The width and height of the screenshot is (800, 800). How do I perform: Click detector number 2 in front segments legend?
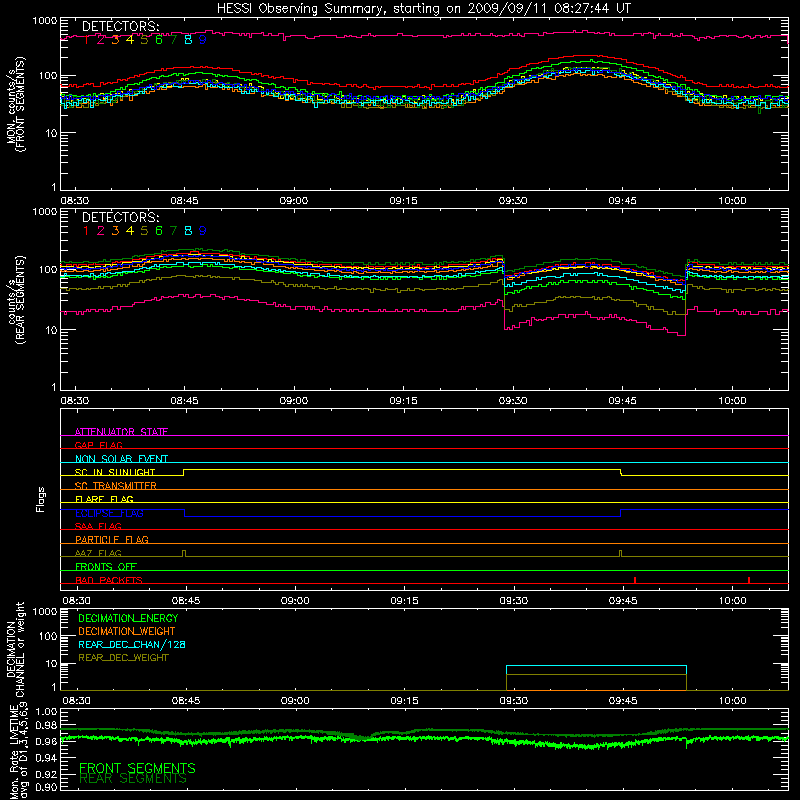point(101,40)
